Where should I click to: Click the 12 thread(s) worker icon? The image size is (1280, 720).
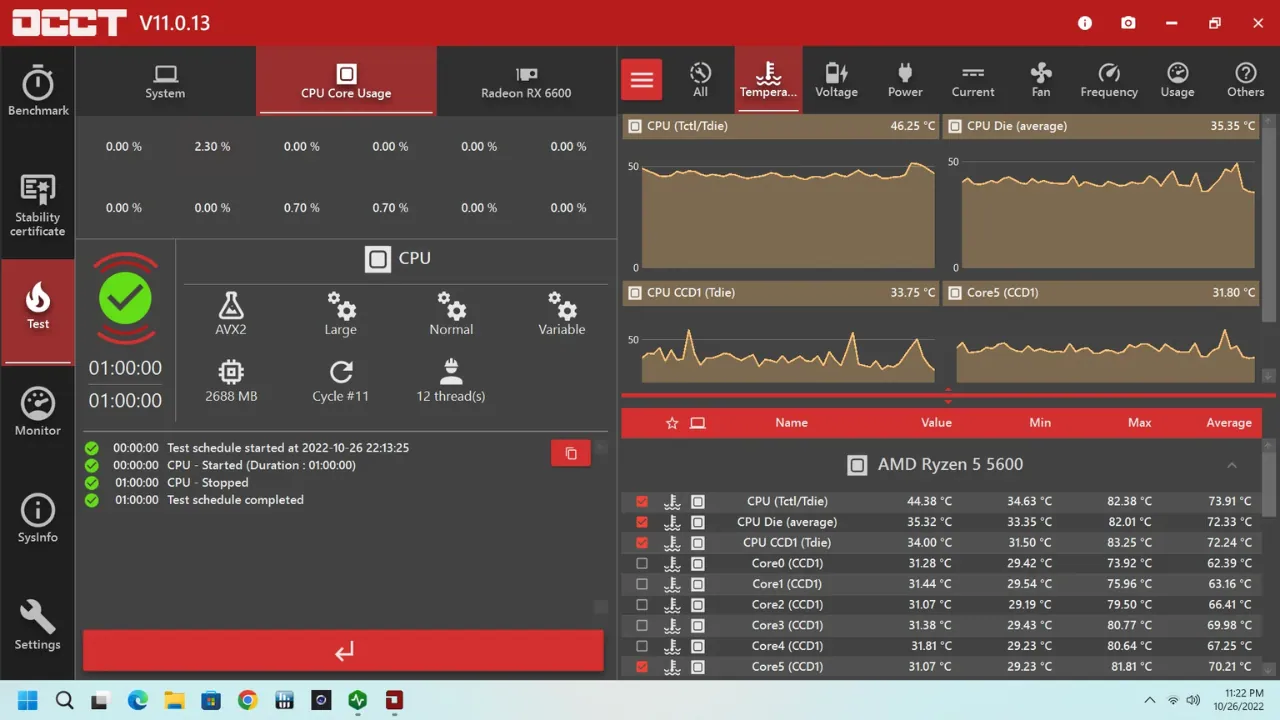(x=451, y=372)
